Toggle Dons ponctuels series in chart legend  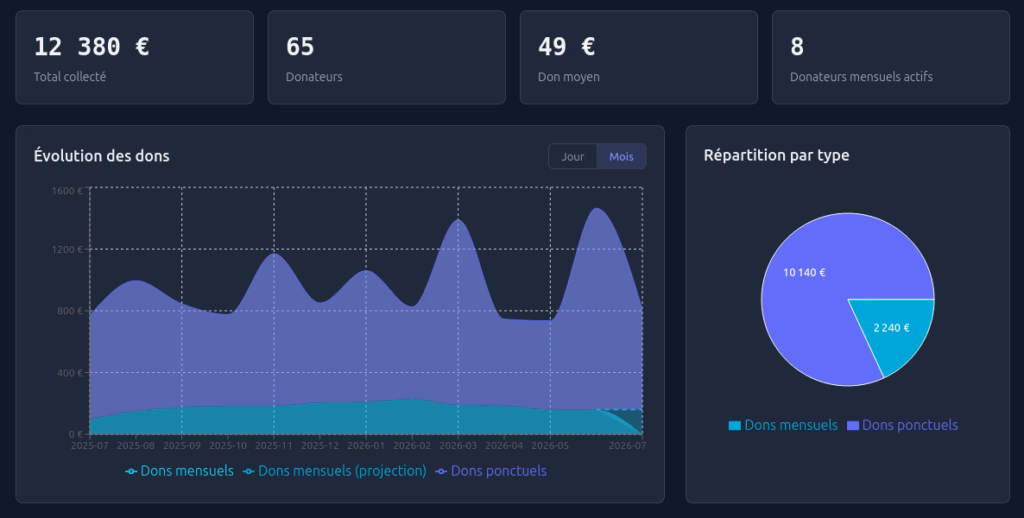pyautogui.click(x=490, y=471)
